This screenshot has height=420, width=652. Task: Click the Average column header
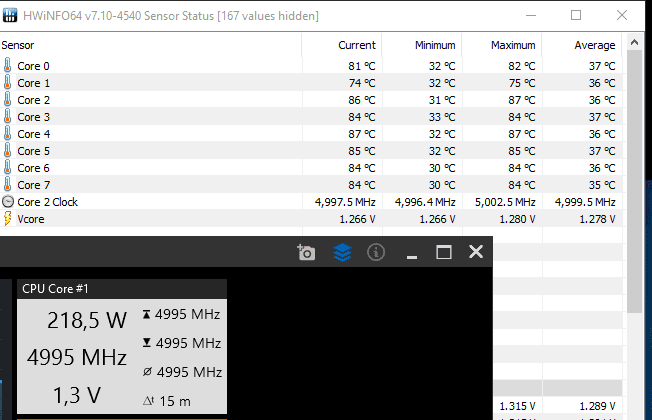point(595,45)
